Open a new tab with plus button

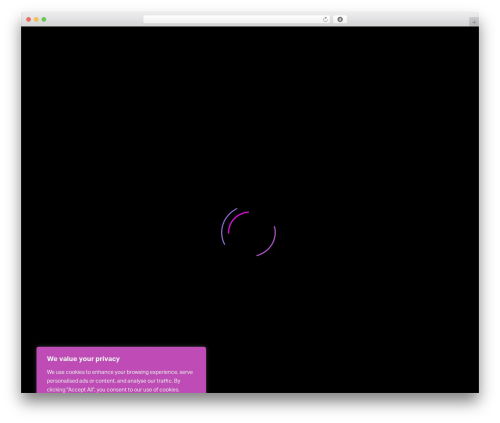pyautogui.click(x=474, y=22)
